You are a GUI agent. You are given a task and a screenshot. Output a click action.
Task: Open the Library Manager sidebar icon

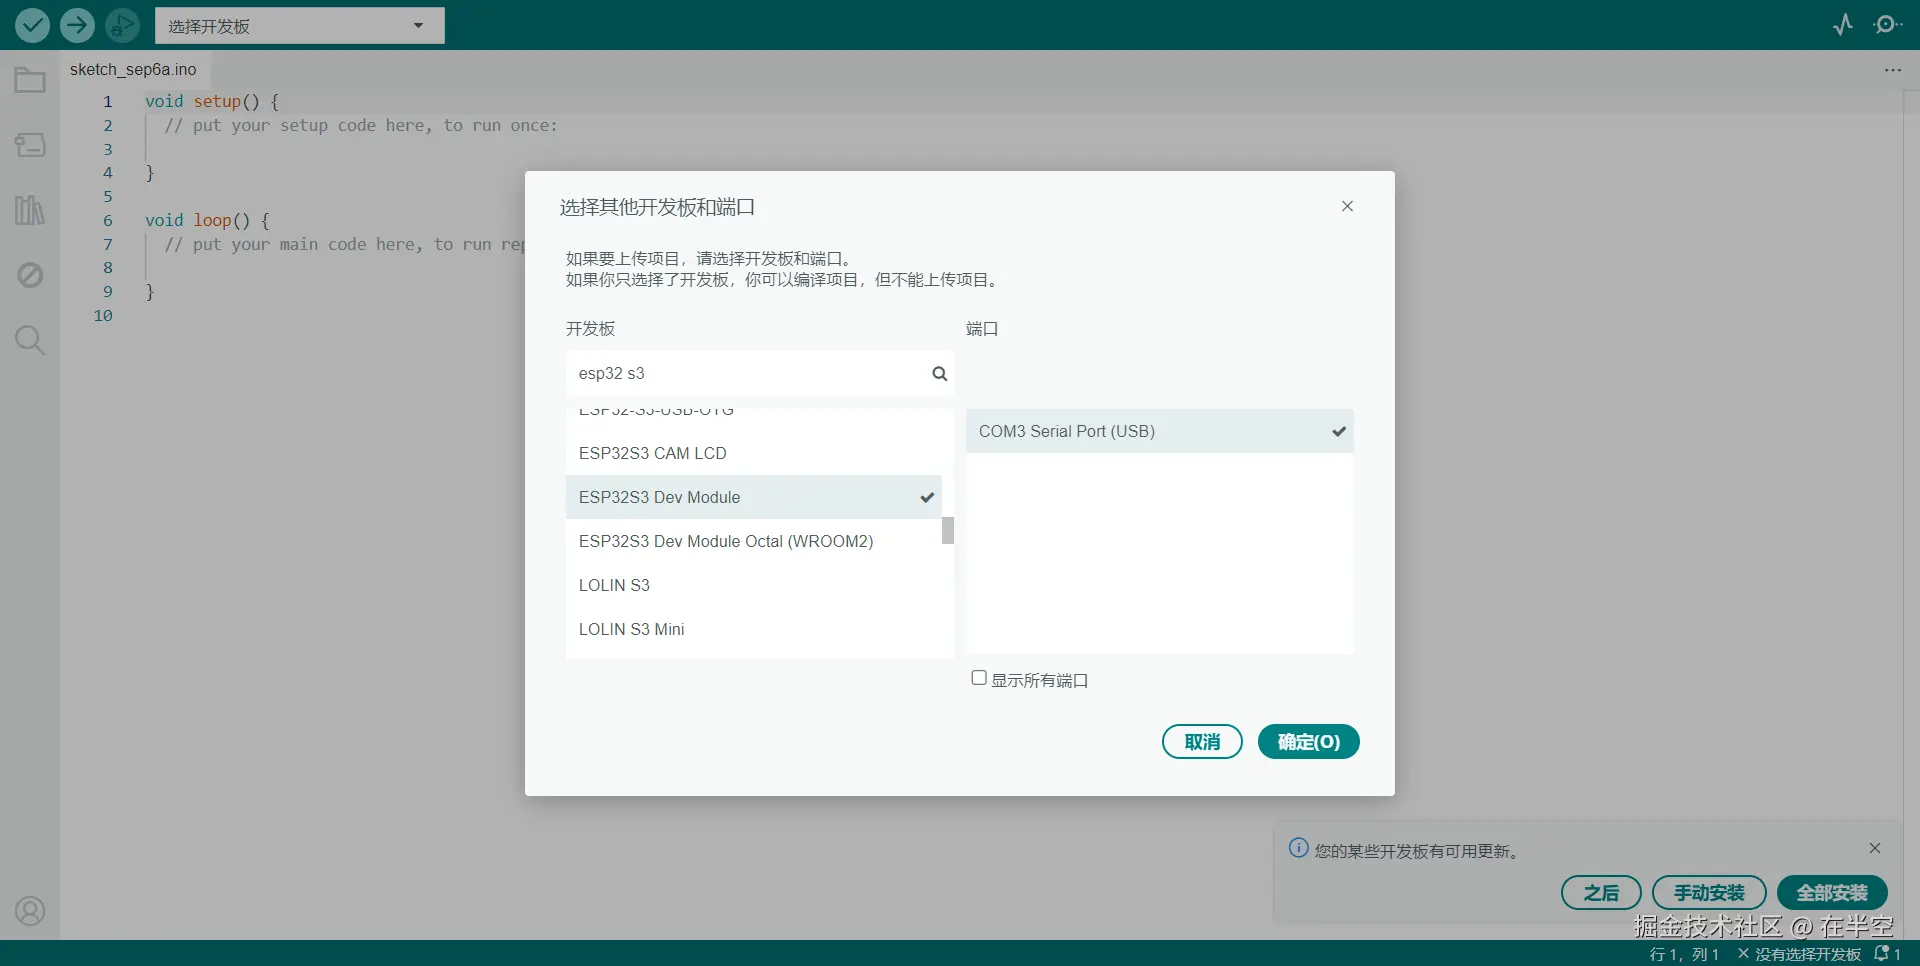coord(30,210)
